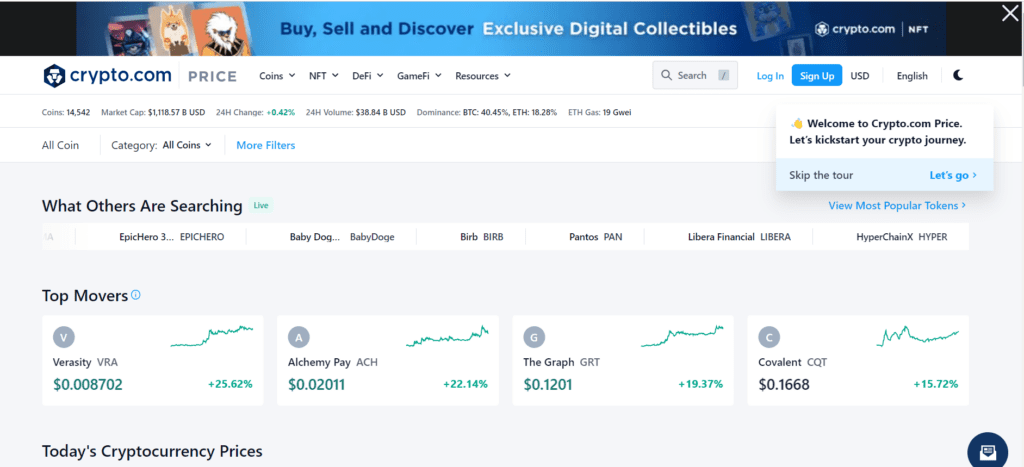The width and height of the screenshot is (1024, 467).
Task: Click the Dominance BTC 40.45% stat
Action: (x=487, y=112)
